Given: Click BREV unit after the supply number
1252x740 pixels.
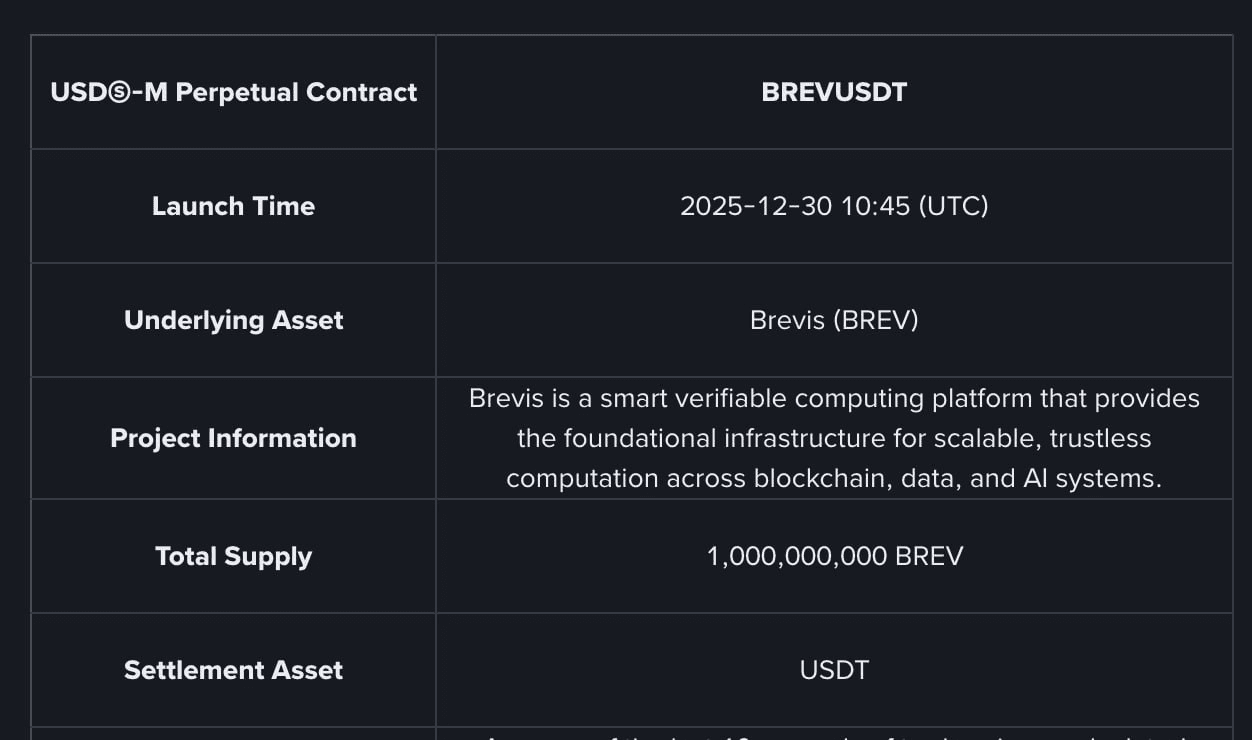Looking at the screenshot, I should point(929,556).
